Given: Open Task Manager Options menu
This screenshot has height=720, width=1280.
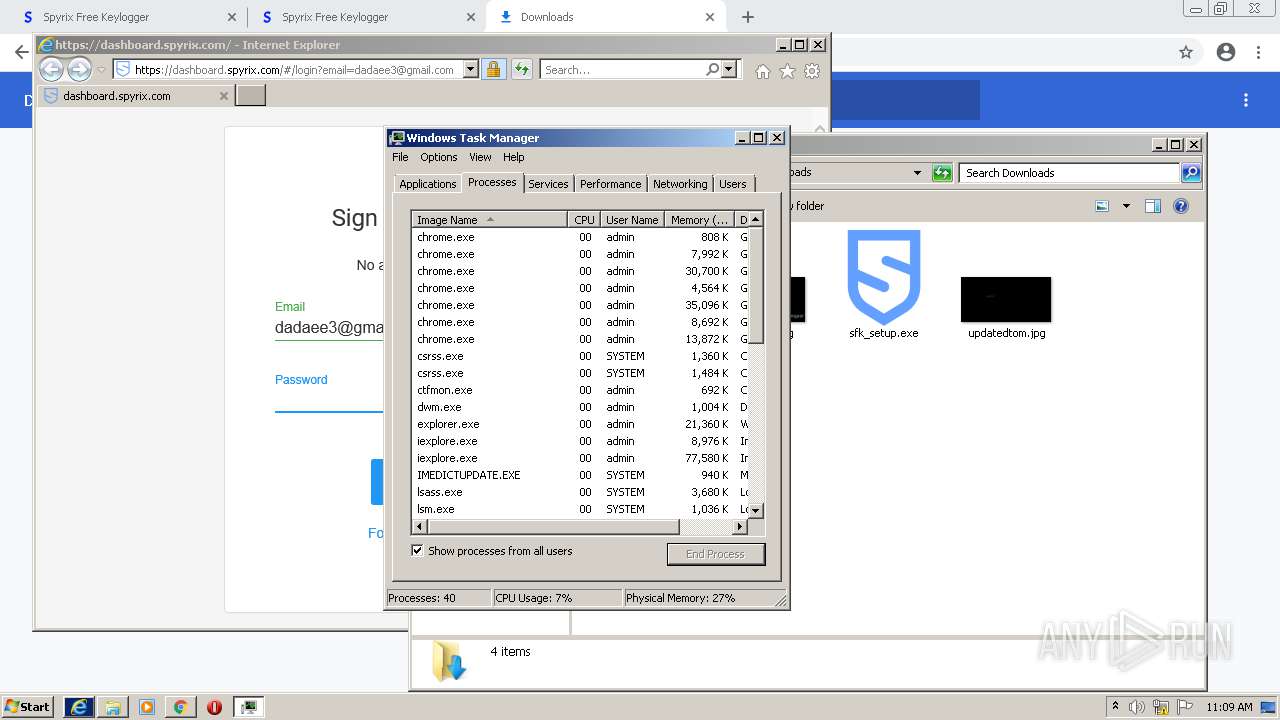Looking at the screenshot, I should (x=438, y=157).
